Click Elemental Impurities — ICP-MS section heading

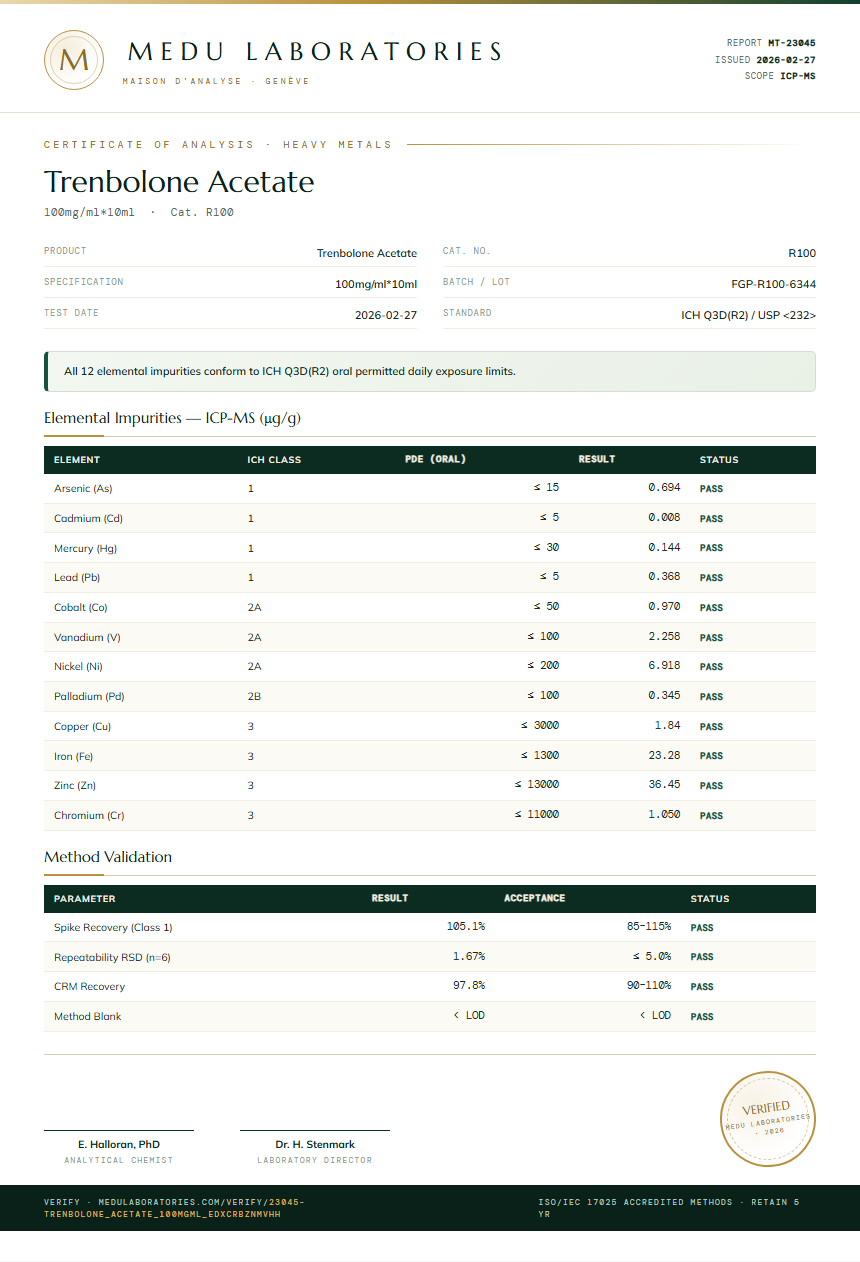(x=172, y=418)
